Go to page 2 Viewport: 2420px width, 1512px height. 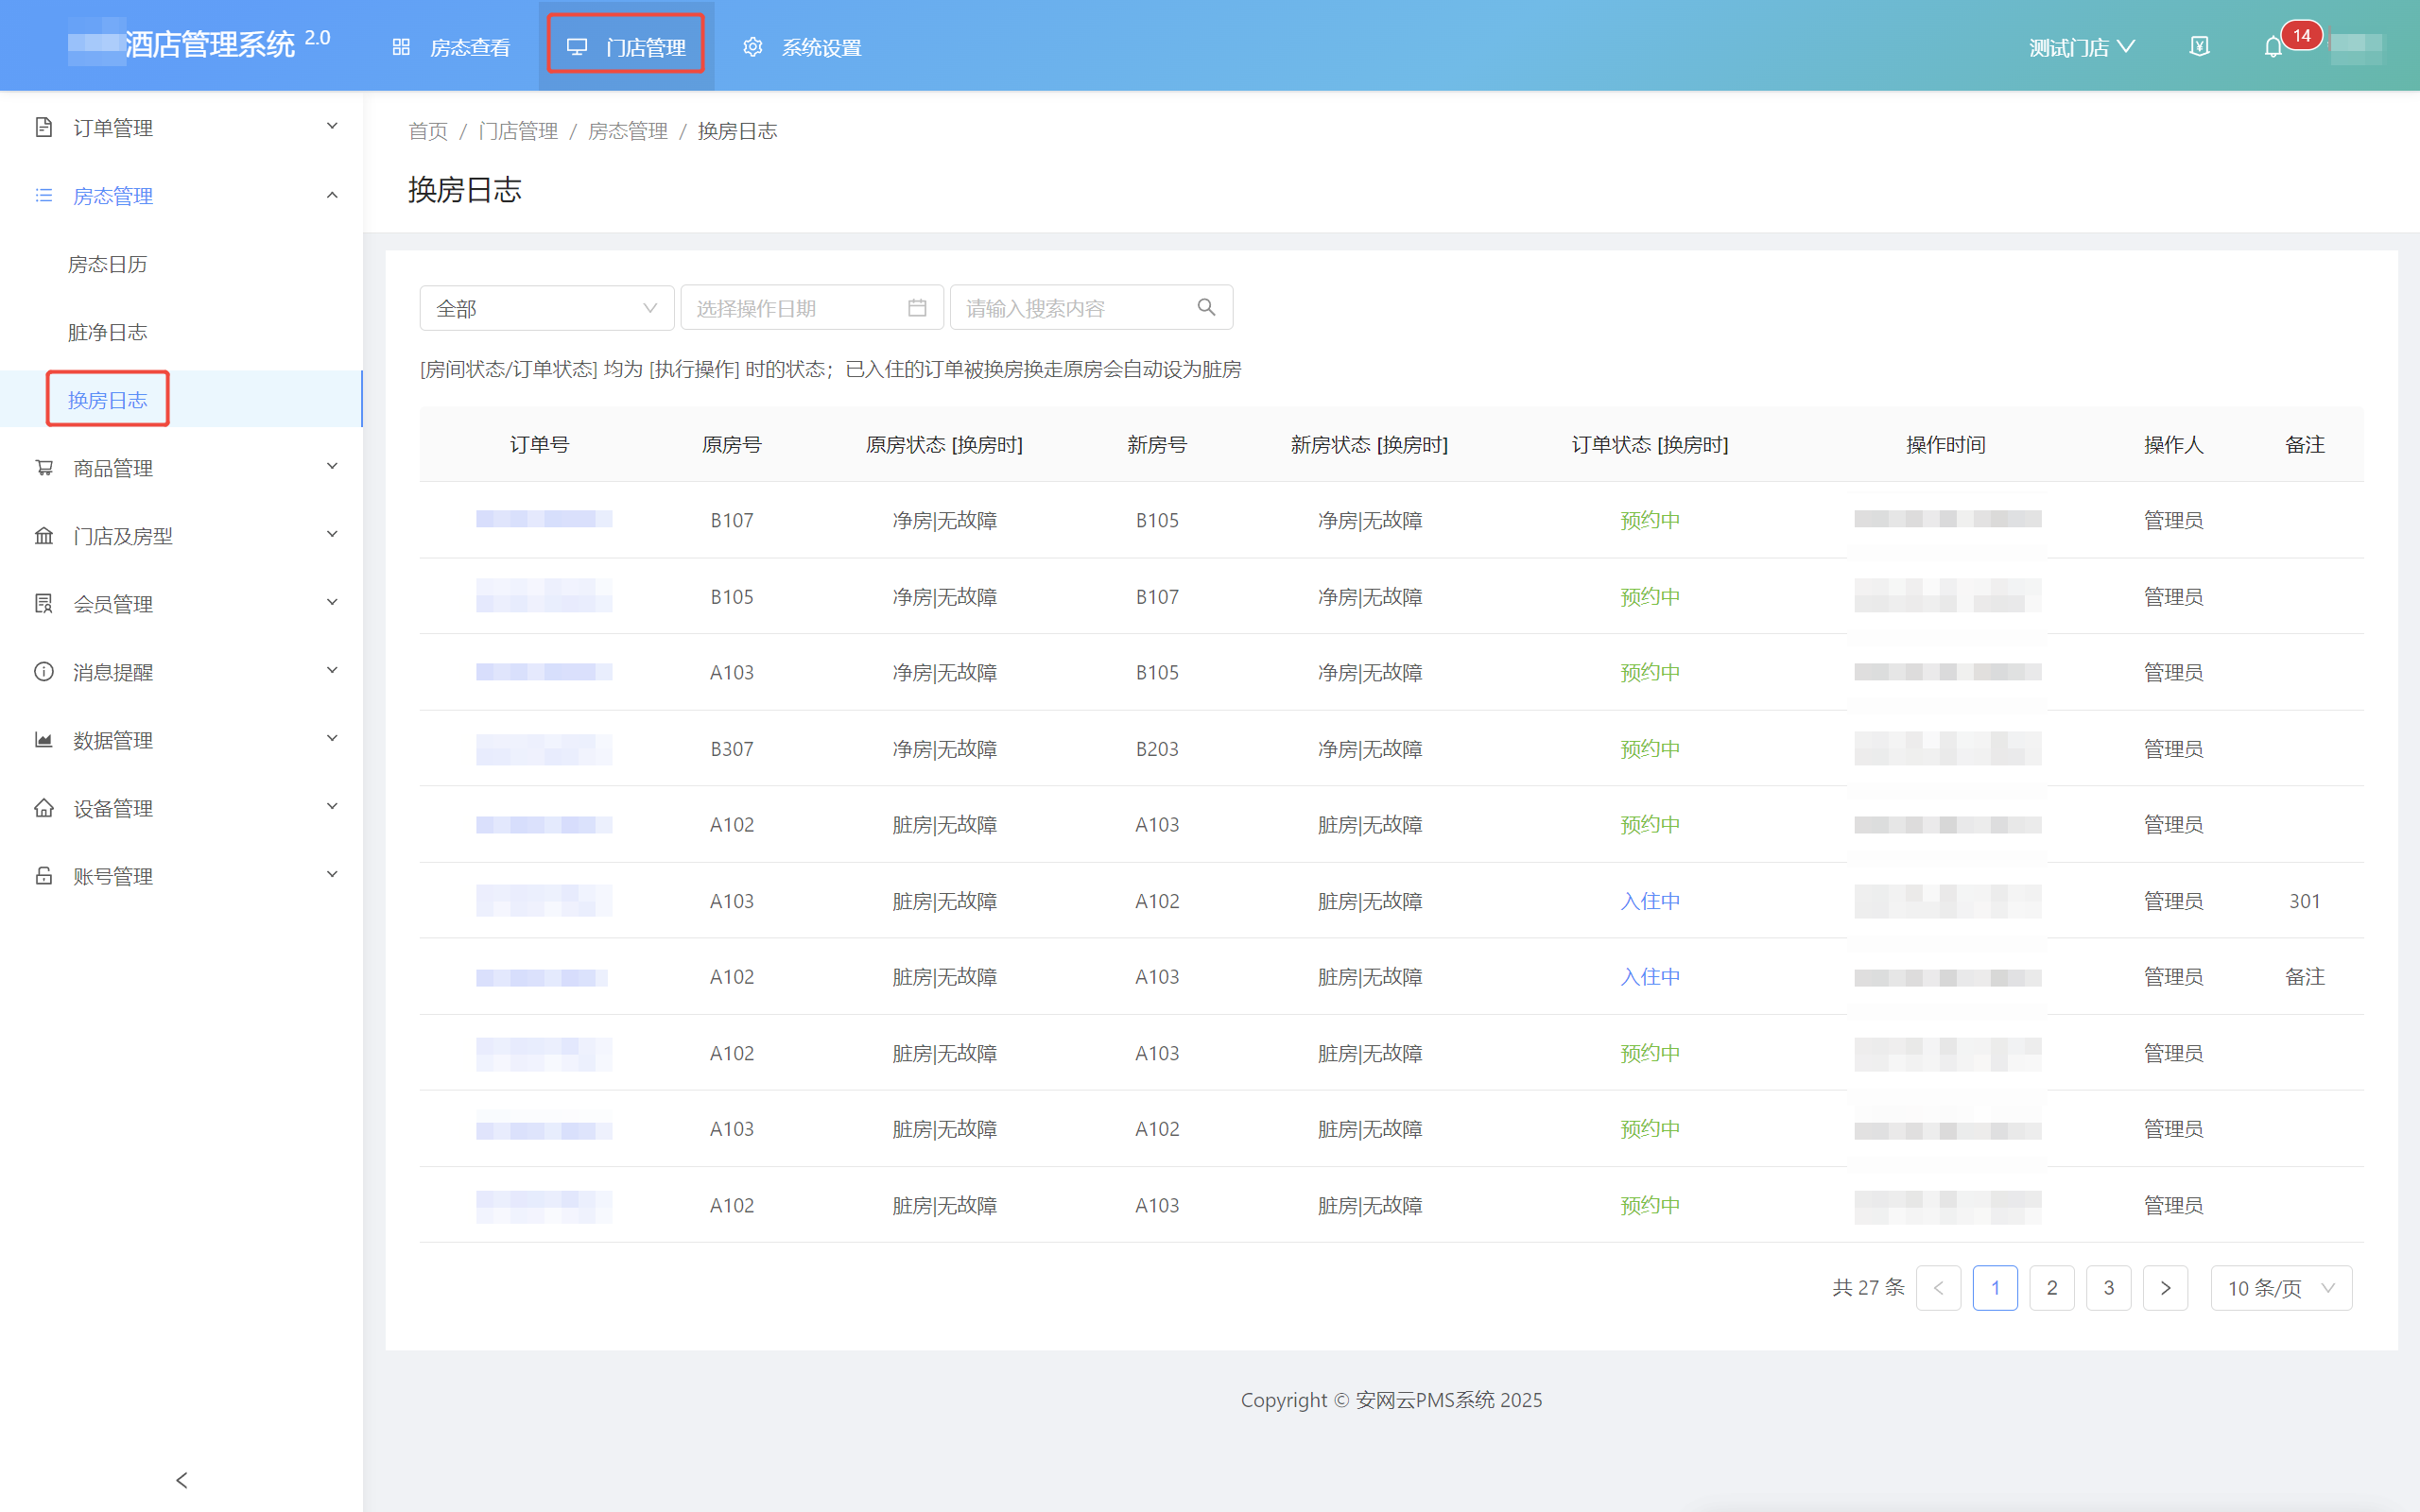pos(2052,1288)
